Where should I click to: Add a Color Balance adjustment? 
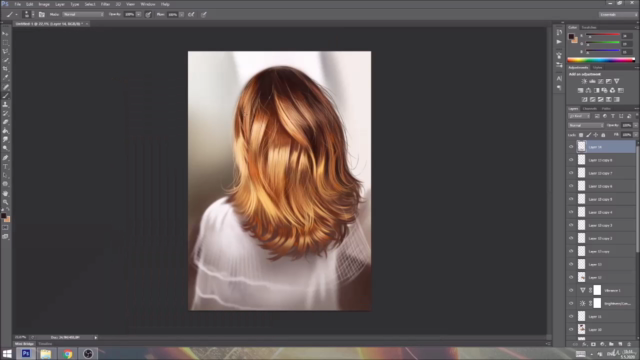point(588,91)
